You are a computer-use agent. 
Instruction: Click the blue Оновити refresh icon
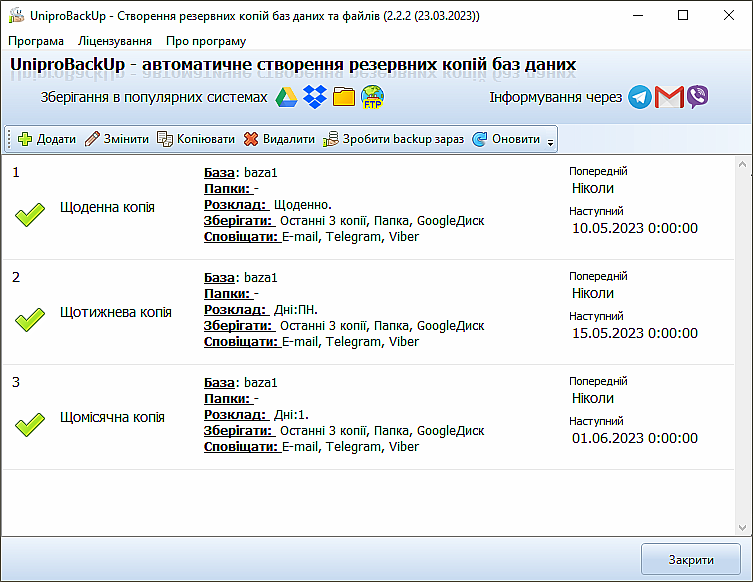[480, 139]
